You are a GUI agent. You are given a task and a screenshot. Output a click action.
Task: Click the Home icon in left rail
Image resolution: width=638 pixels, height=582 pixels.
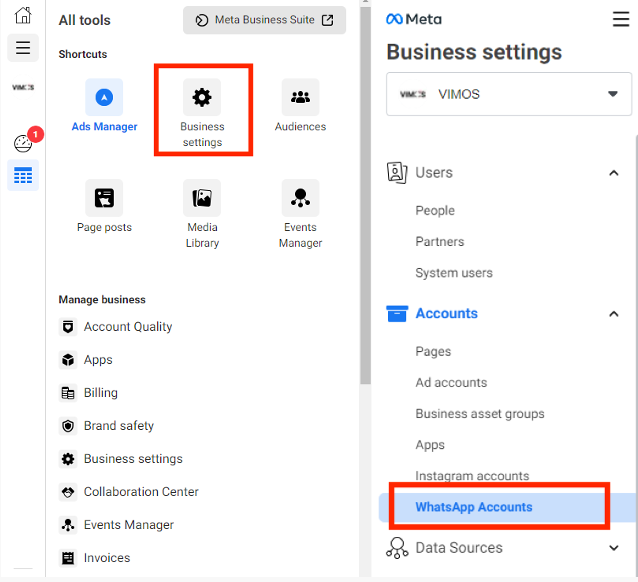tap(23, 15)
